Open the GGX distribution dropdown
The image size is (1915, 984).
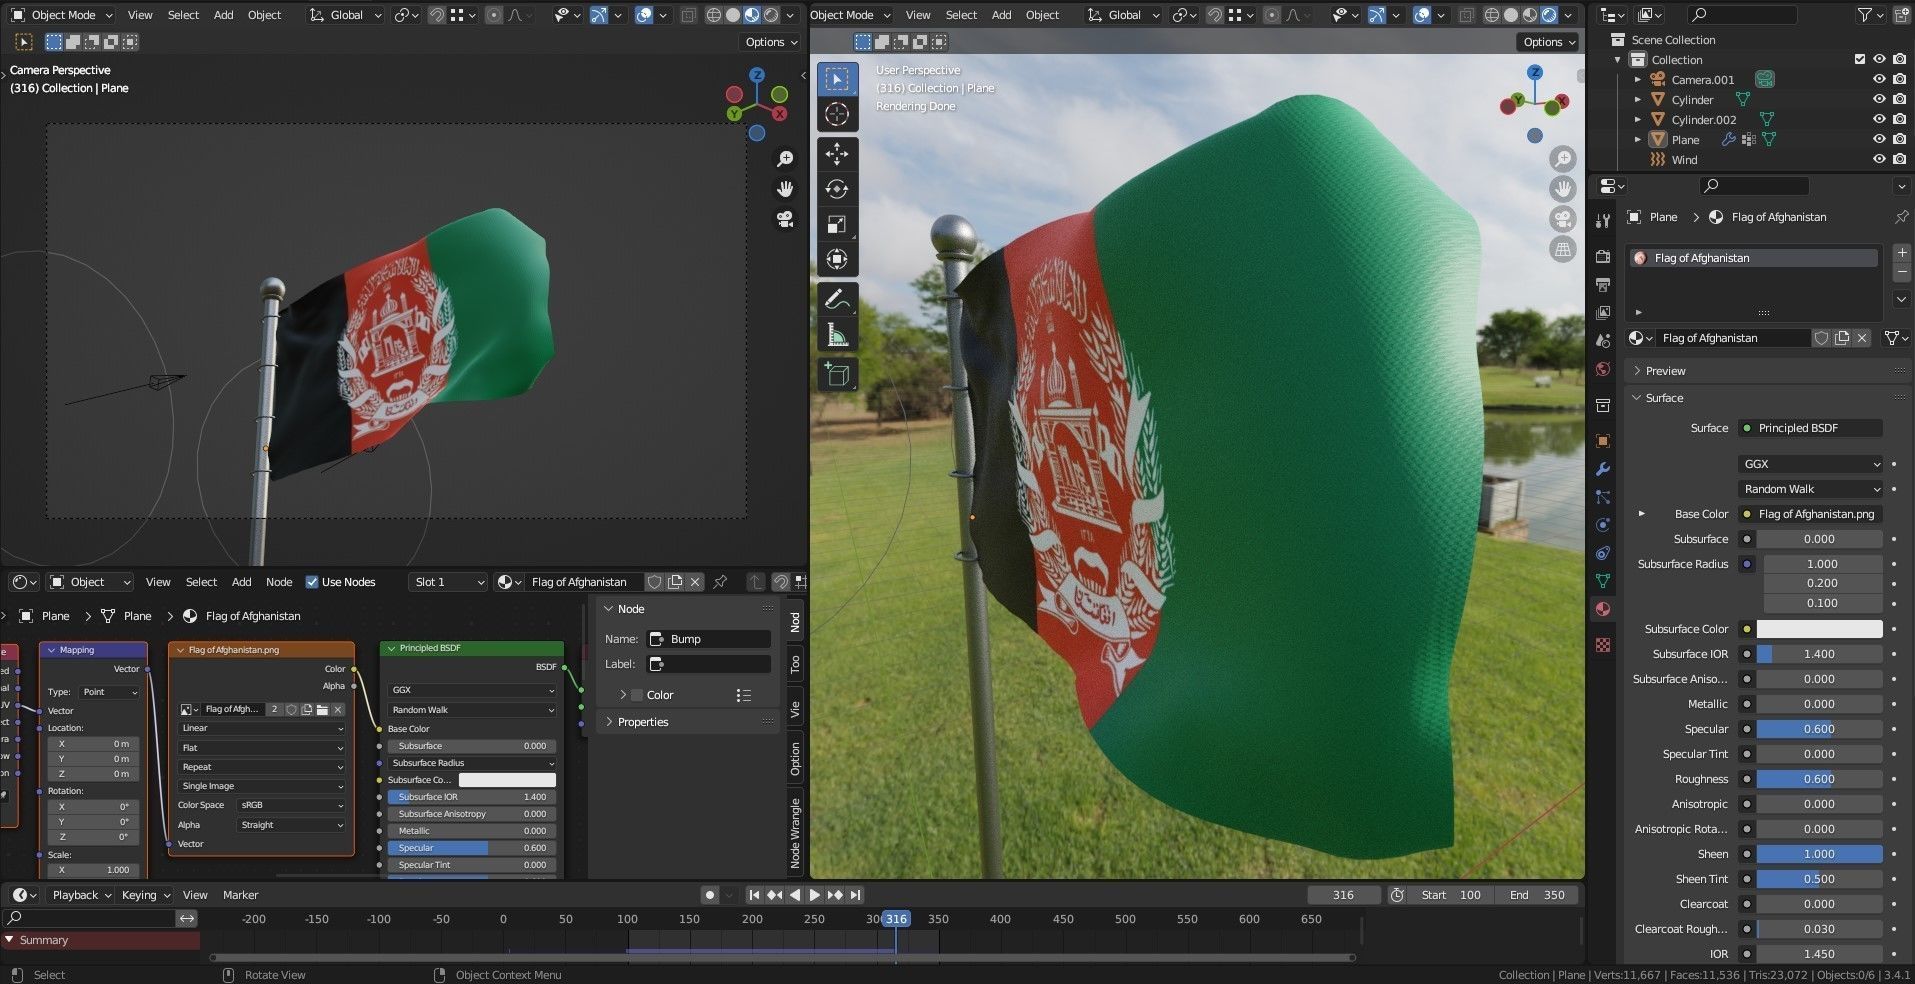(x=1809, y=463)
